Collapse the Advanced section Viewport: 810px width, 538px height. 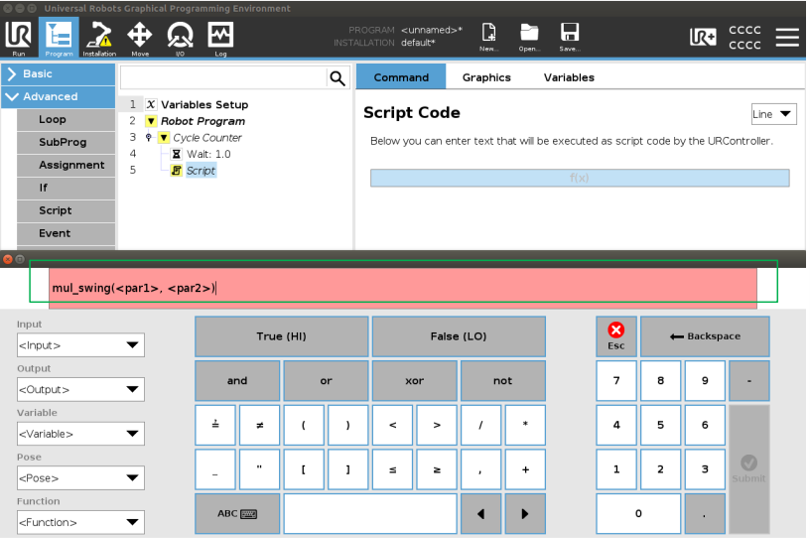pyautogui.click(x=58, y=97)
